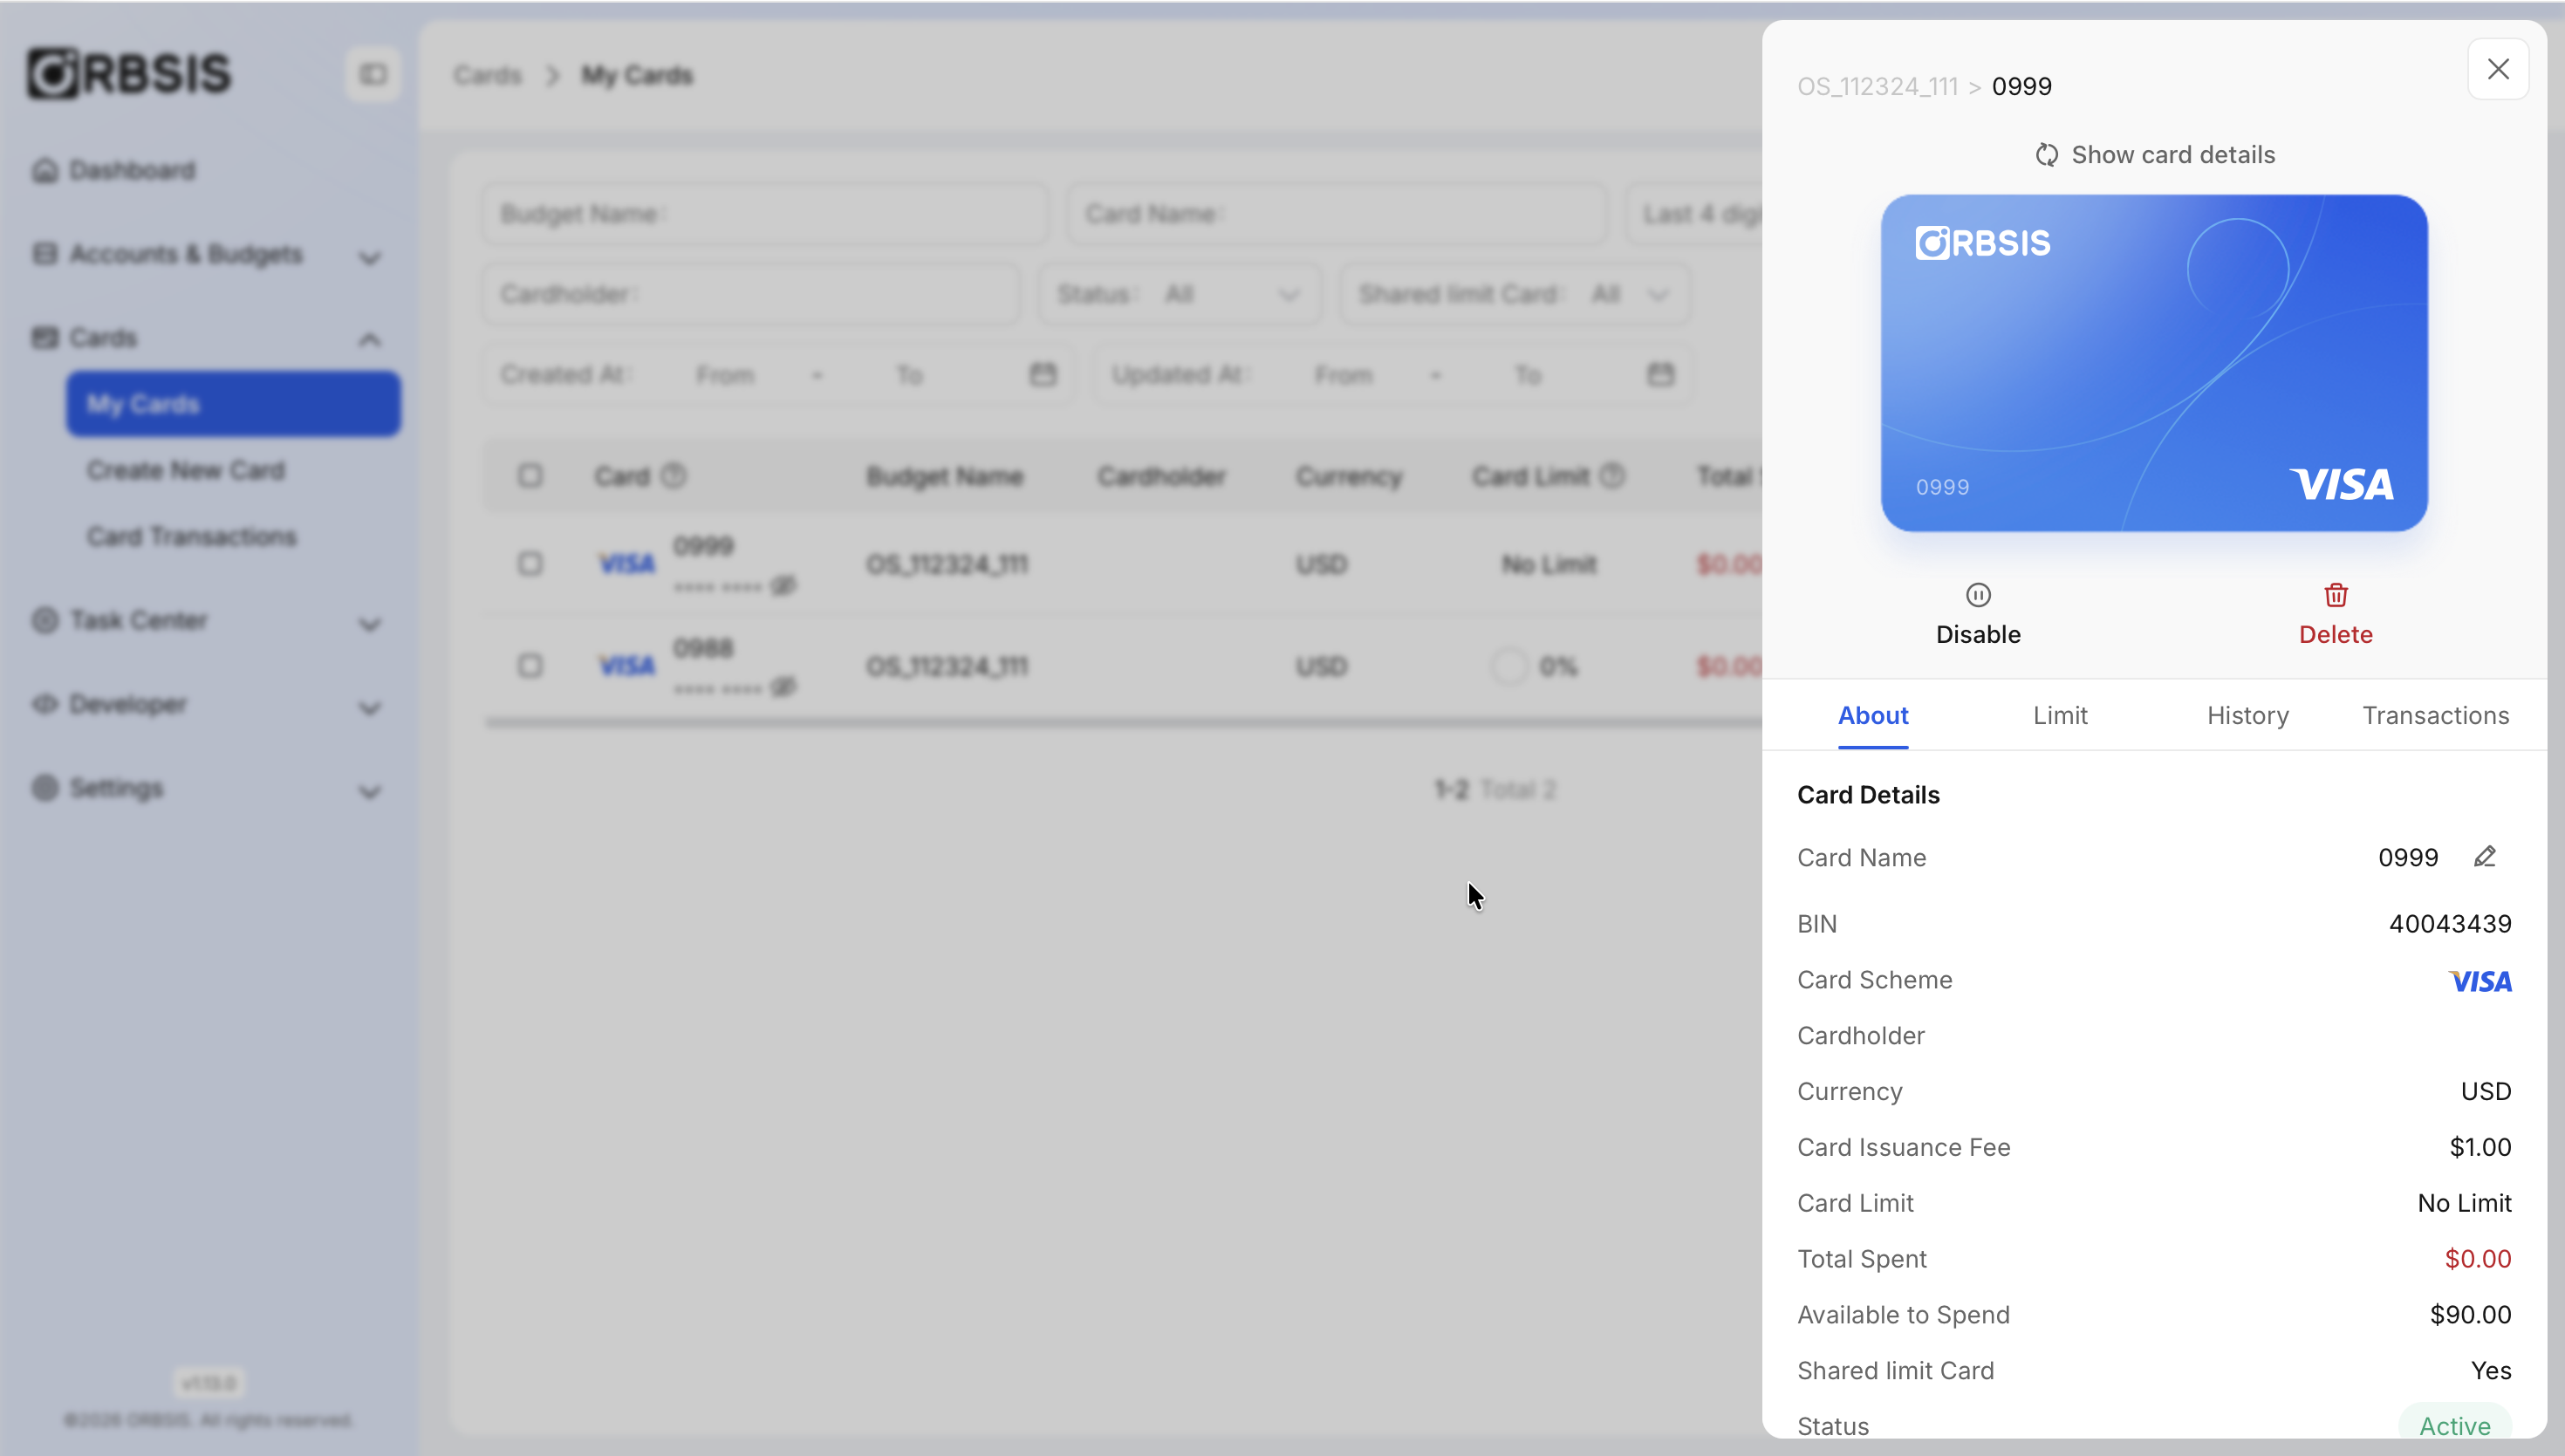Screen dimensions: 2565x1456
Task: Close the card details panel
Action: click(x=2497, y=69)
